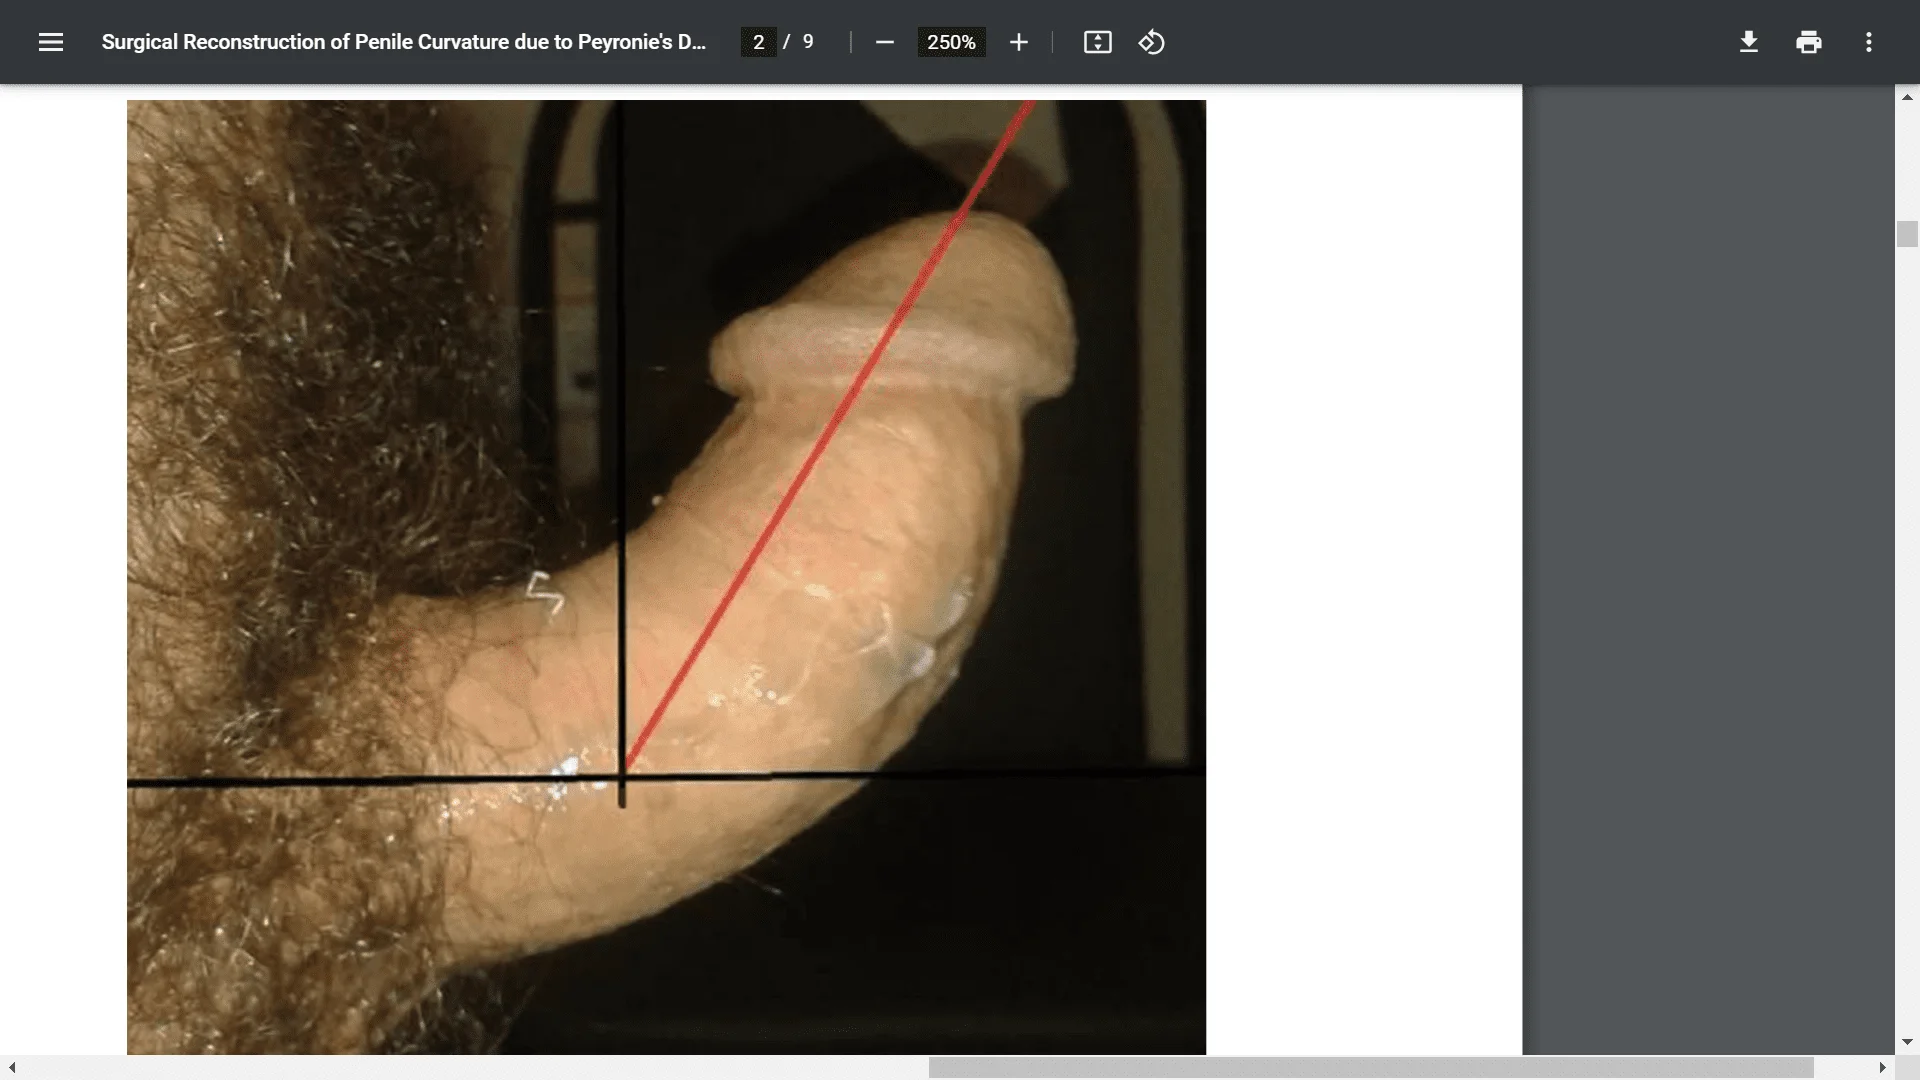1920x1080 pixels.
Task: Edit the current page number field
Action: [x=758, y=42]
